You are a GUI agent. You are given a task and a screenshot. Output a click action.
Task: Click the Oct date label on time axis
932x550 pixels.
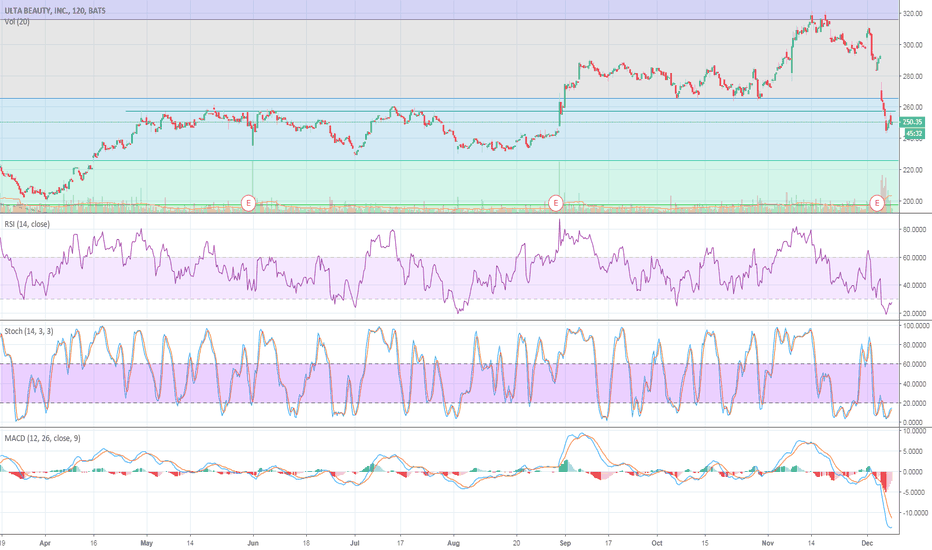point(657,543)
